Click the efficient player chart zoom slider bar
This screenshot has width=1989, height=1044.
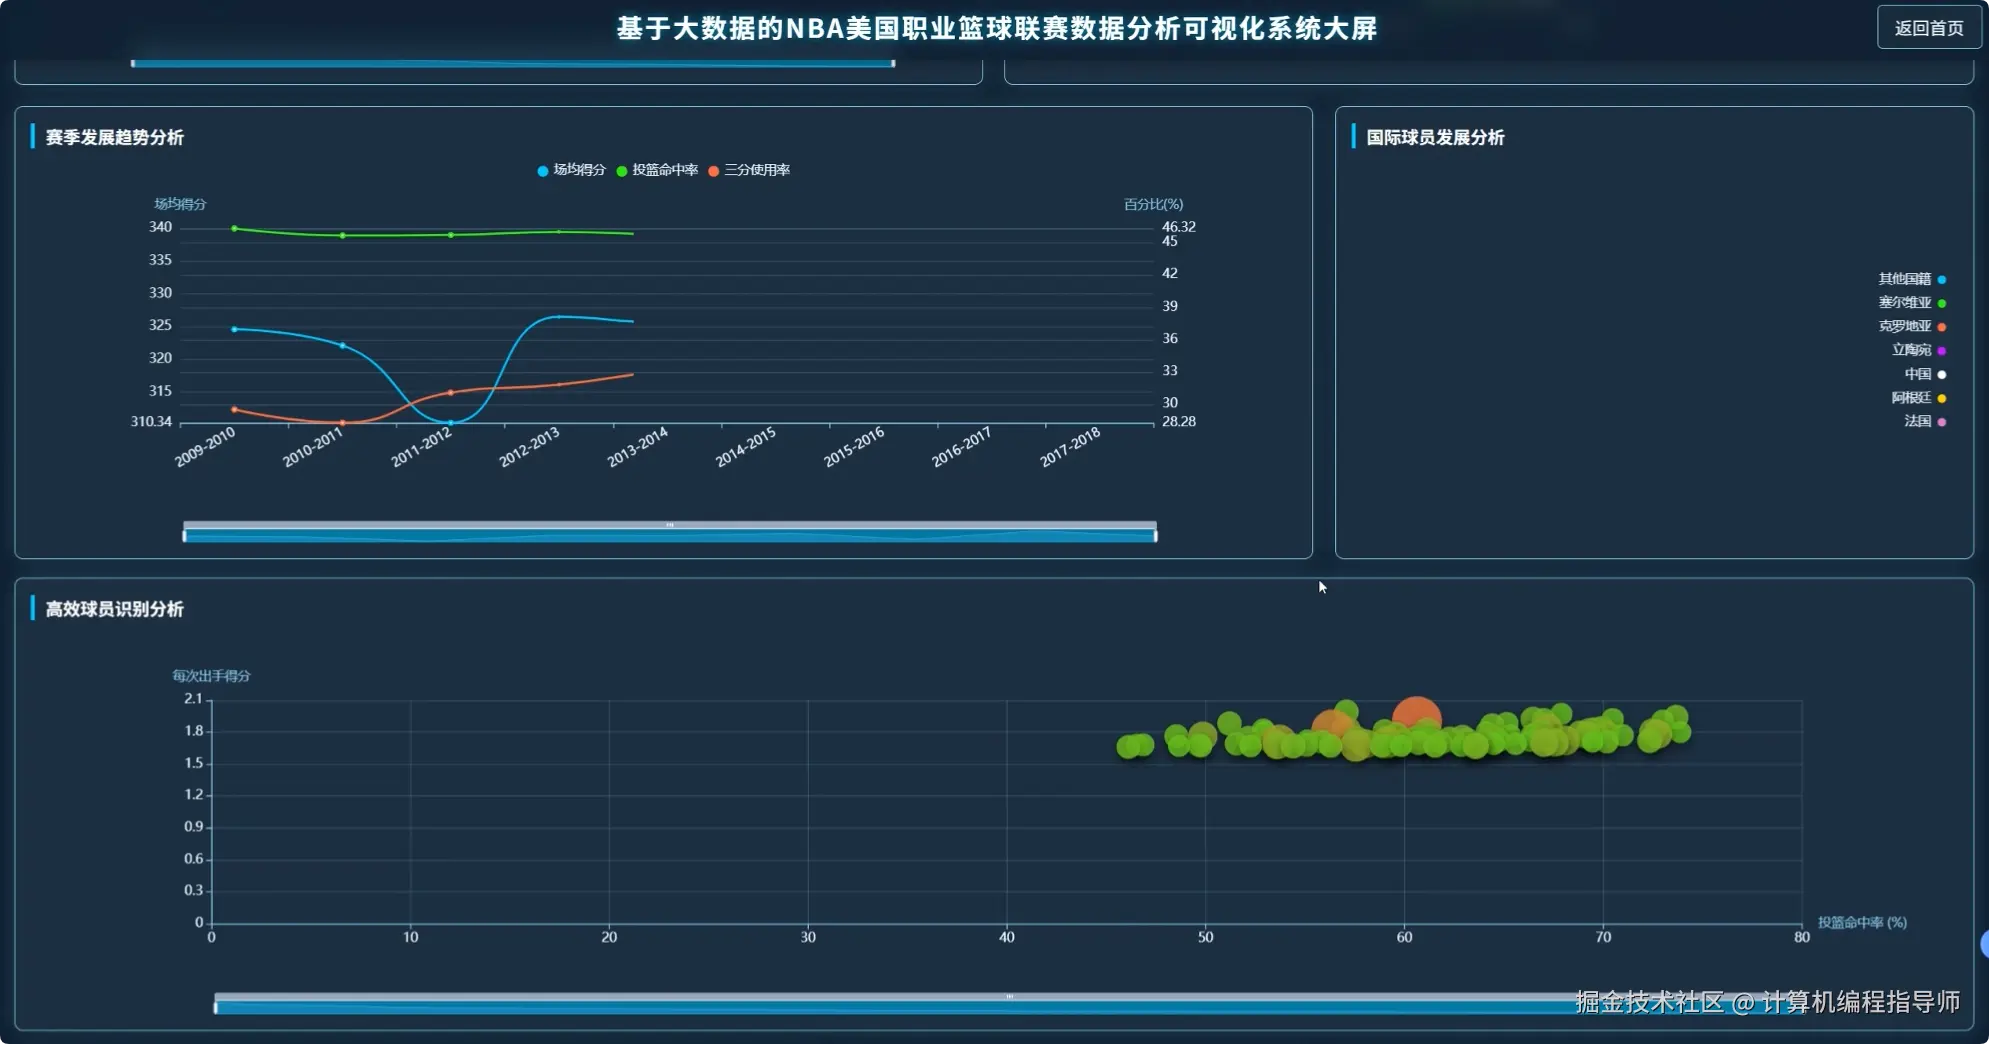click(1010, 1003)
